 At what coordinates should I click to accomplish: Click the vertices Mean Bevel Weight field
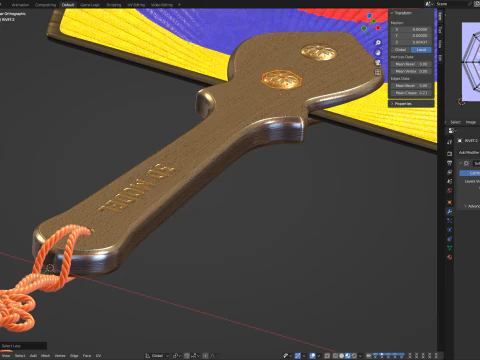(x=411, y=64)
